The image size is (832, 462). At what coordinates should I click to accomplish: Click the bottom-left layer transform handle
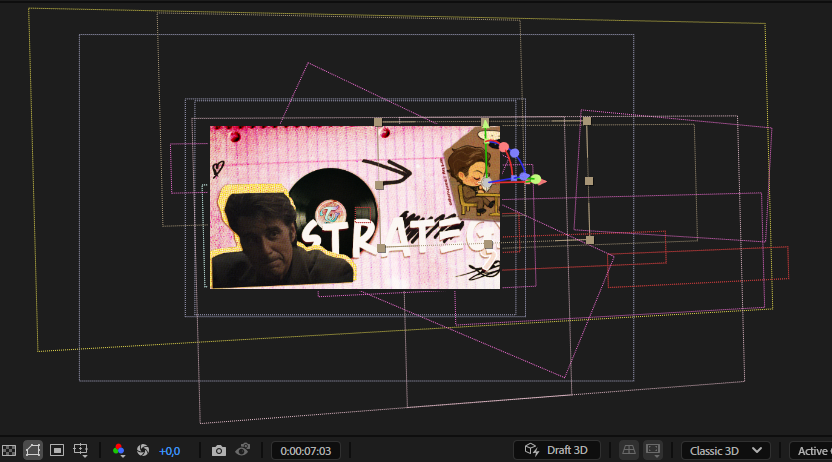pos(381,248)
